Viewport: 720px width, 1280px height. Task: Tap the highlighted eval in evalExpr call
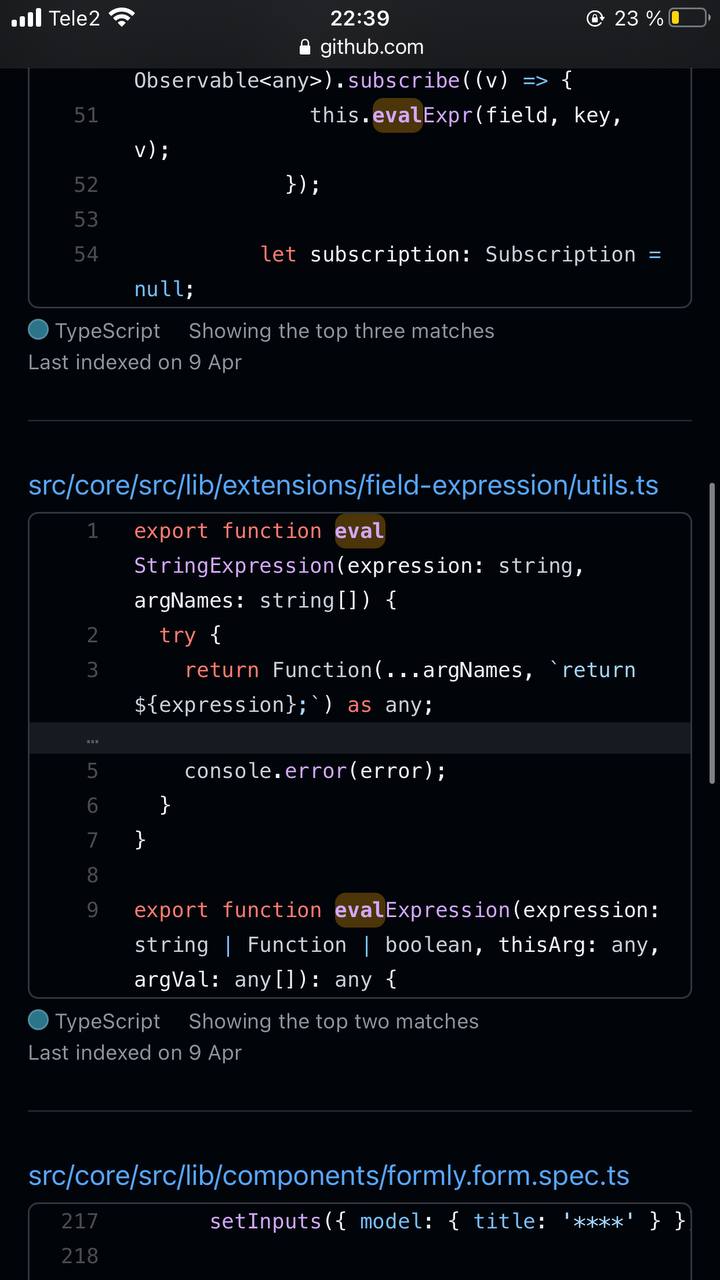tap(397, 115)
